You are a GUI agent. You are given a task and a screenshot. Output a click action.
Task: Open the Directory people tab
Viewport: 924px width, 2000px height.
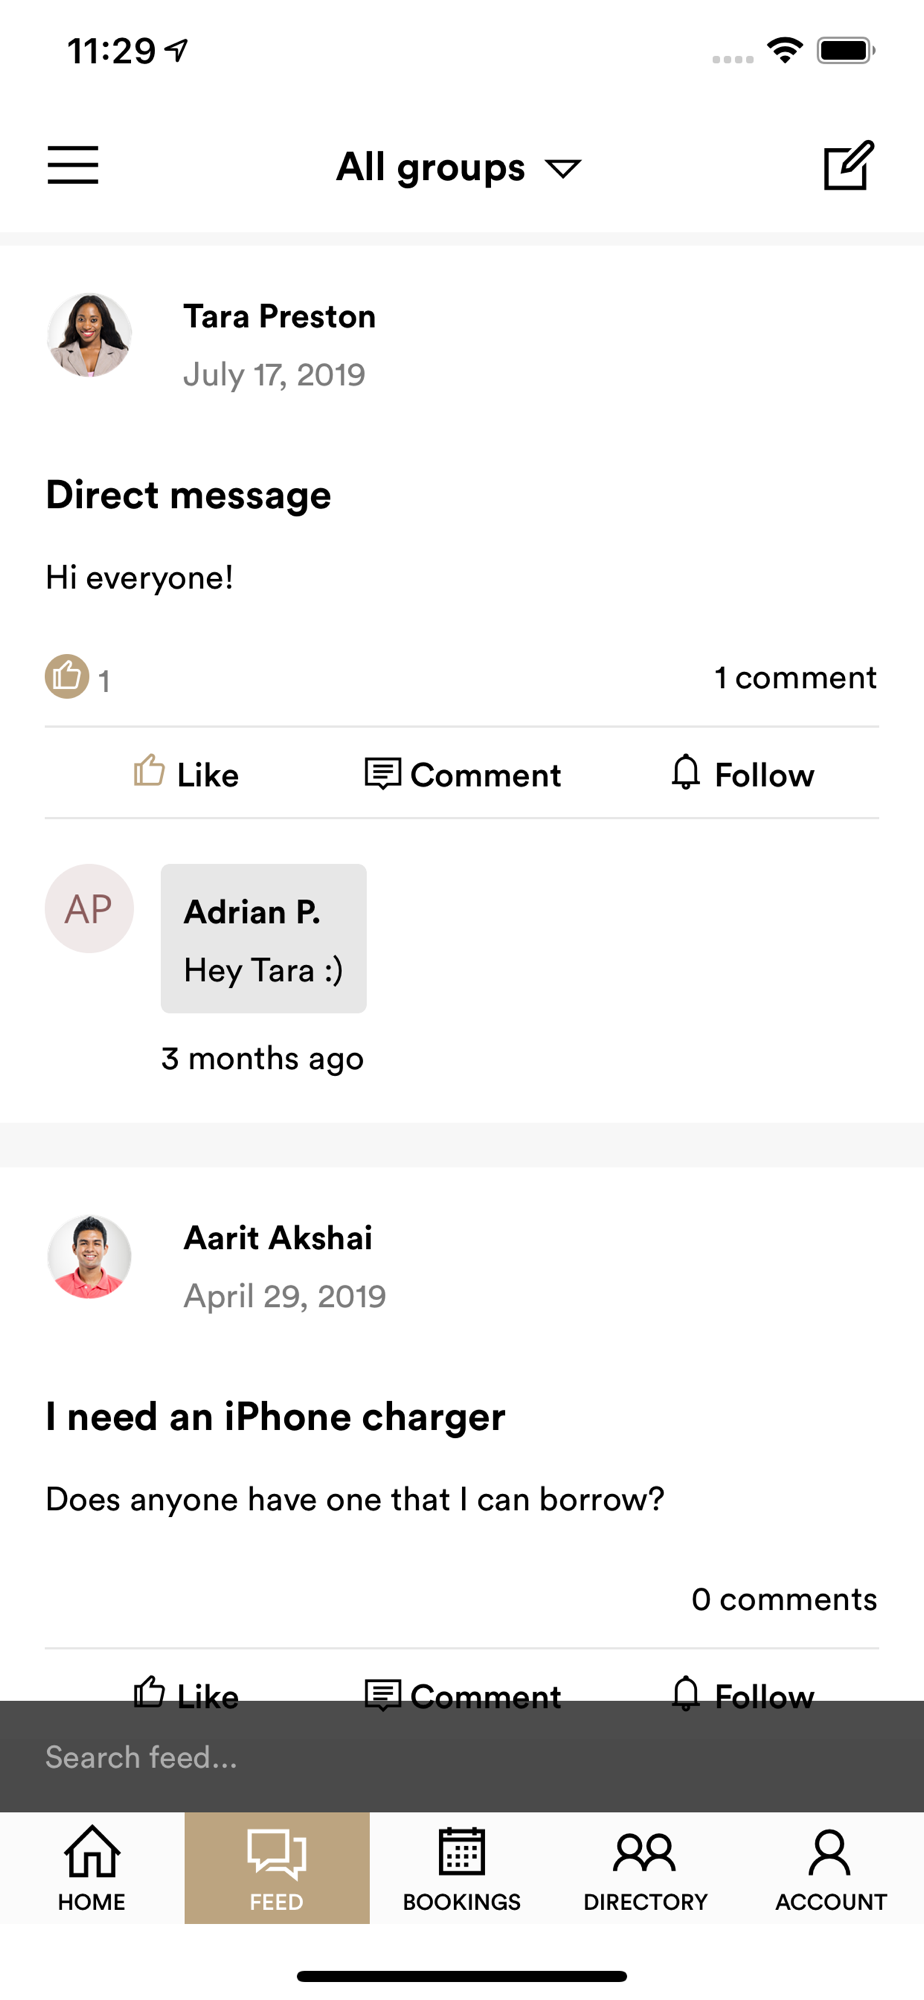click(x=646, y=1868)
